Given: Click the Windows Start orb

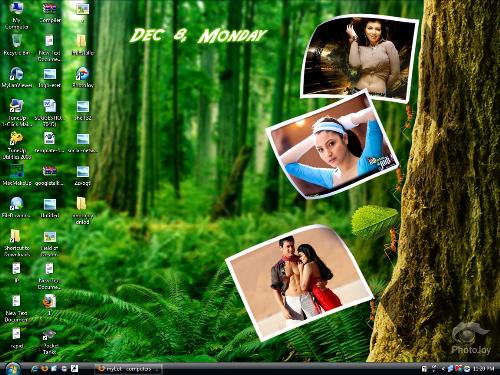Looking at the screenshot, I should [13, 368].
